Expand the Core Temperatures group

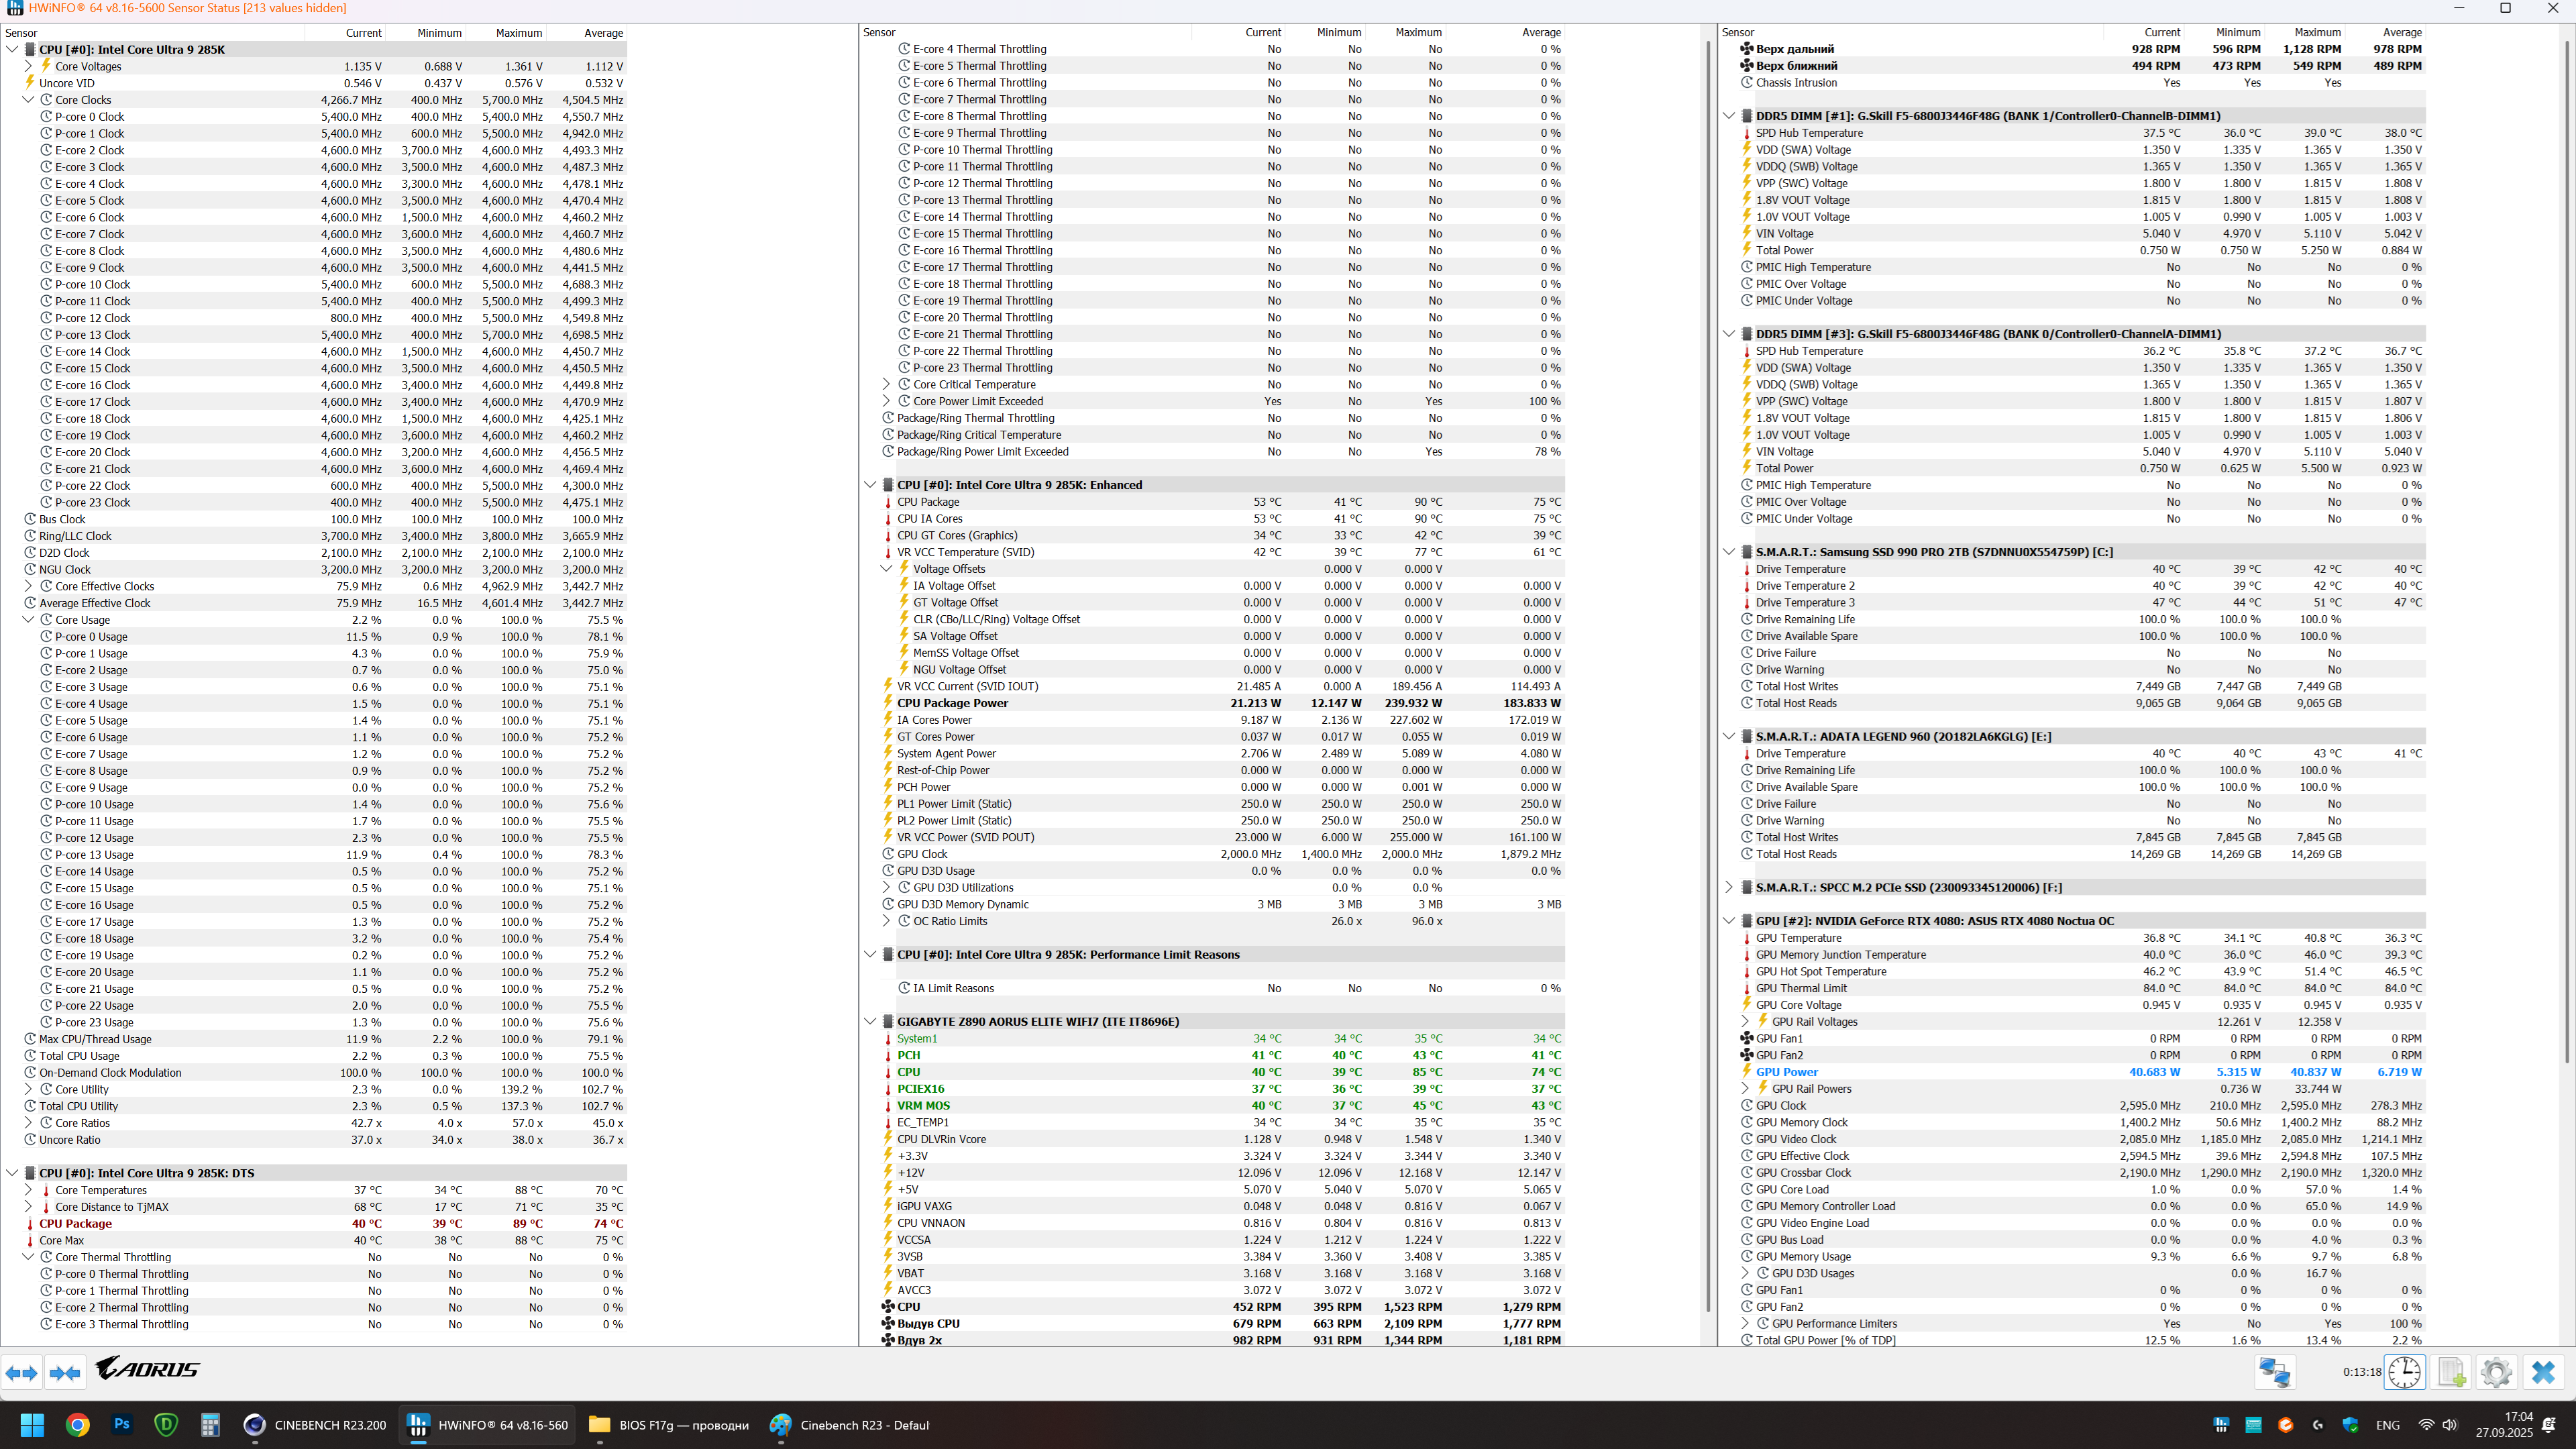[x=28, y=1190]
